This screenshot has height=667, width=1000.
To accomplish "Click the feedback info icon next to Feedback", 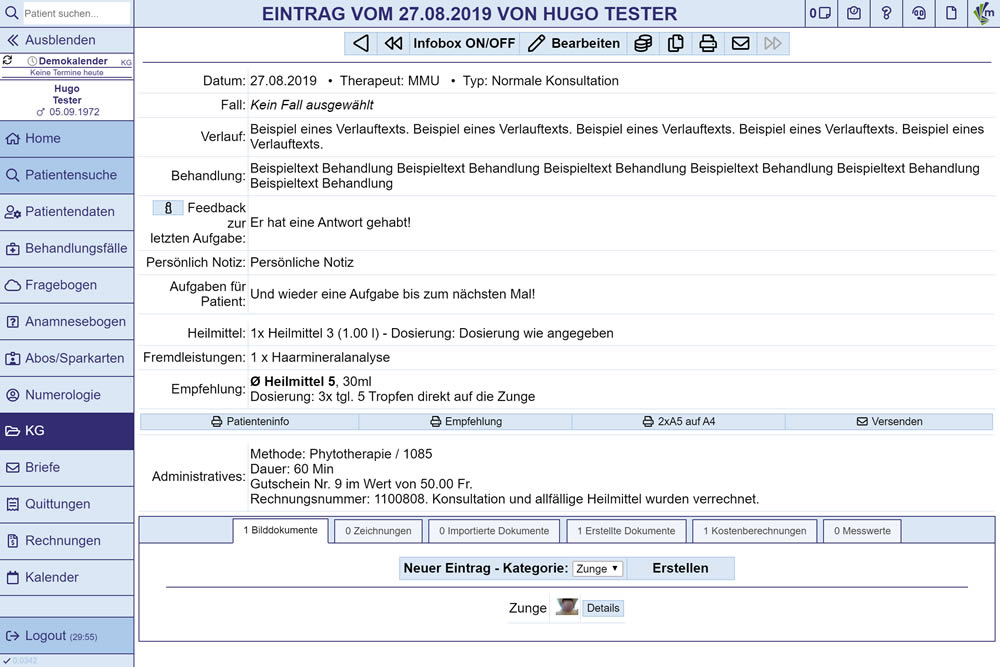I will coord(168,208).
